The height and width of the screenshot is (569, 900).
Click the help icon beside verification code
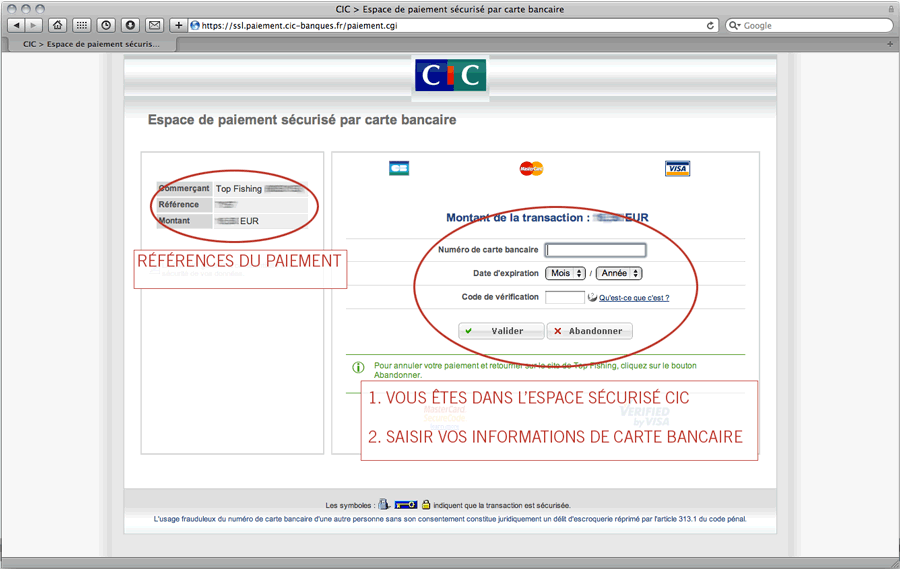click(x=592, y=297)
